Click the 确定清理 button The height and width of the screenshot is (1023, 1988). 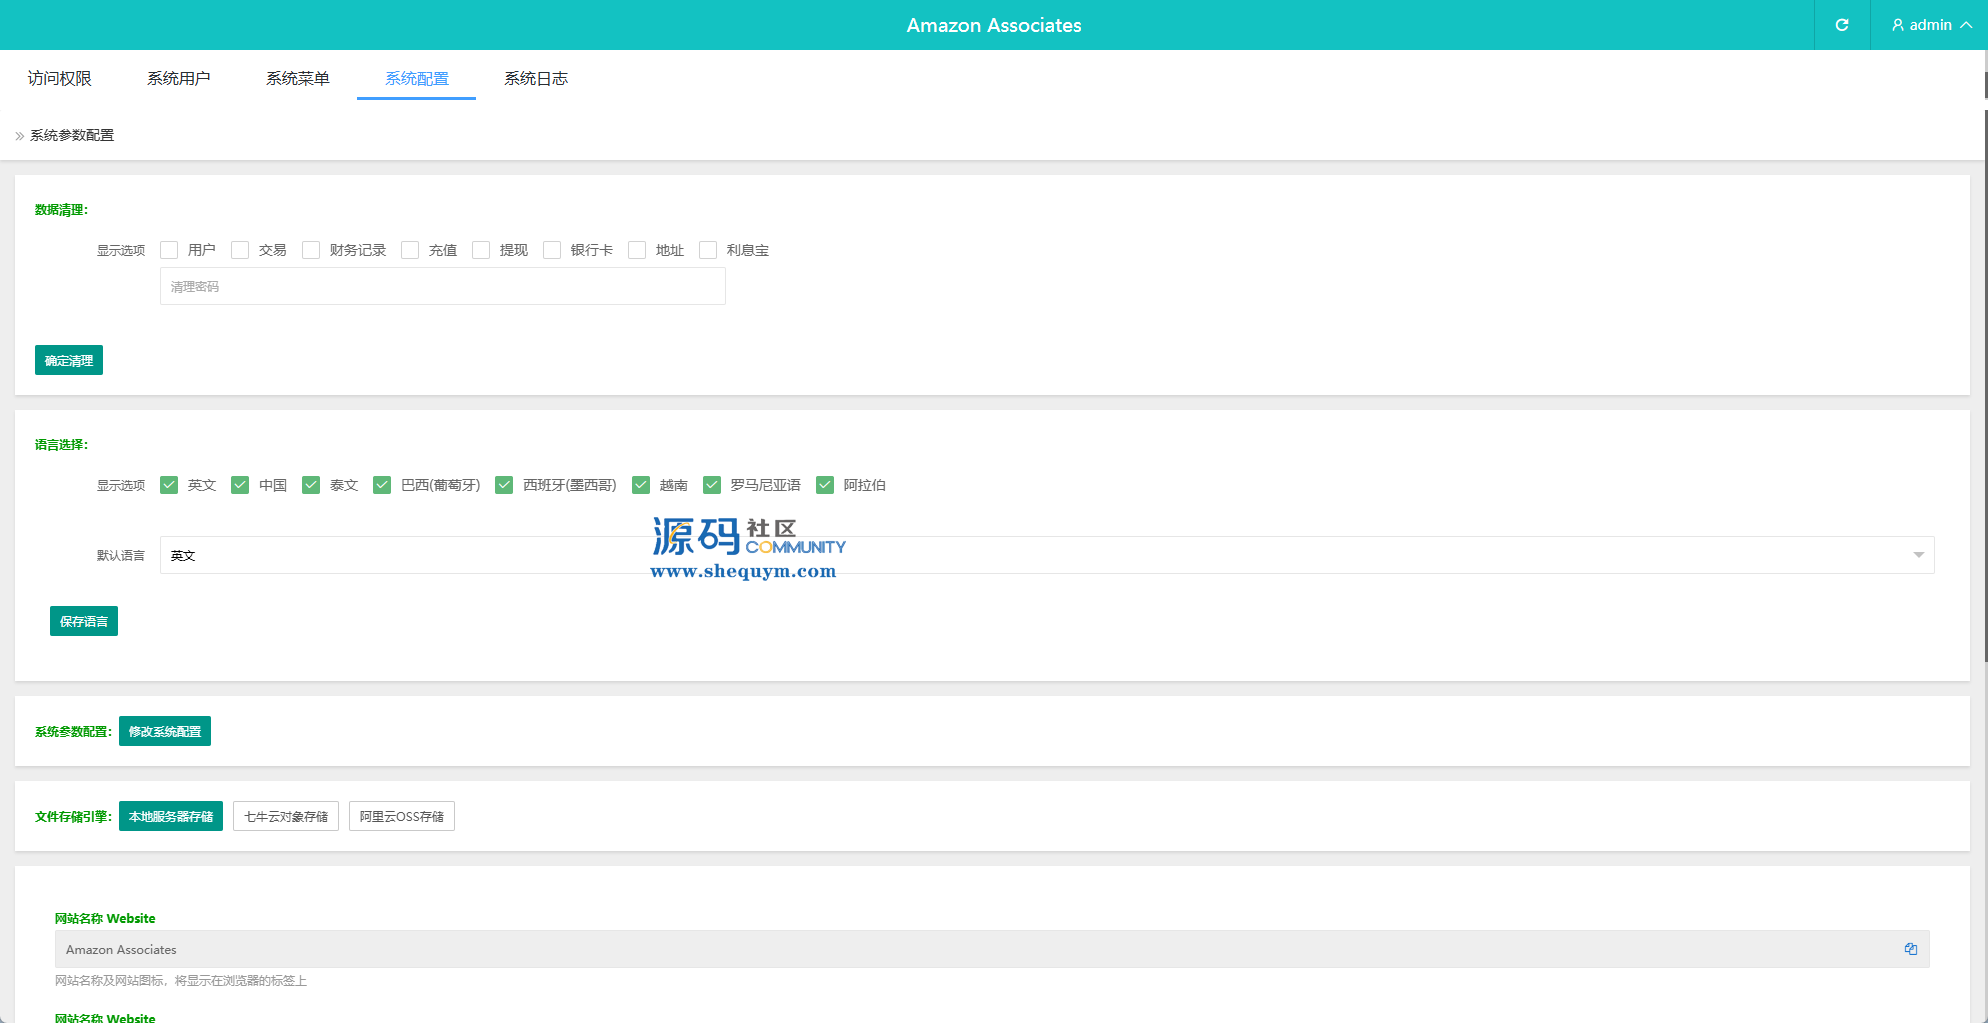[69, 360]
